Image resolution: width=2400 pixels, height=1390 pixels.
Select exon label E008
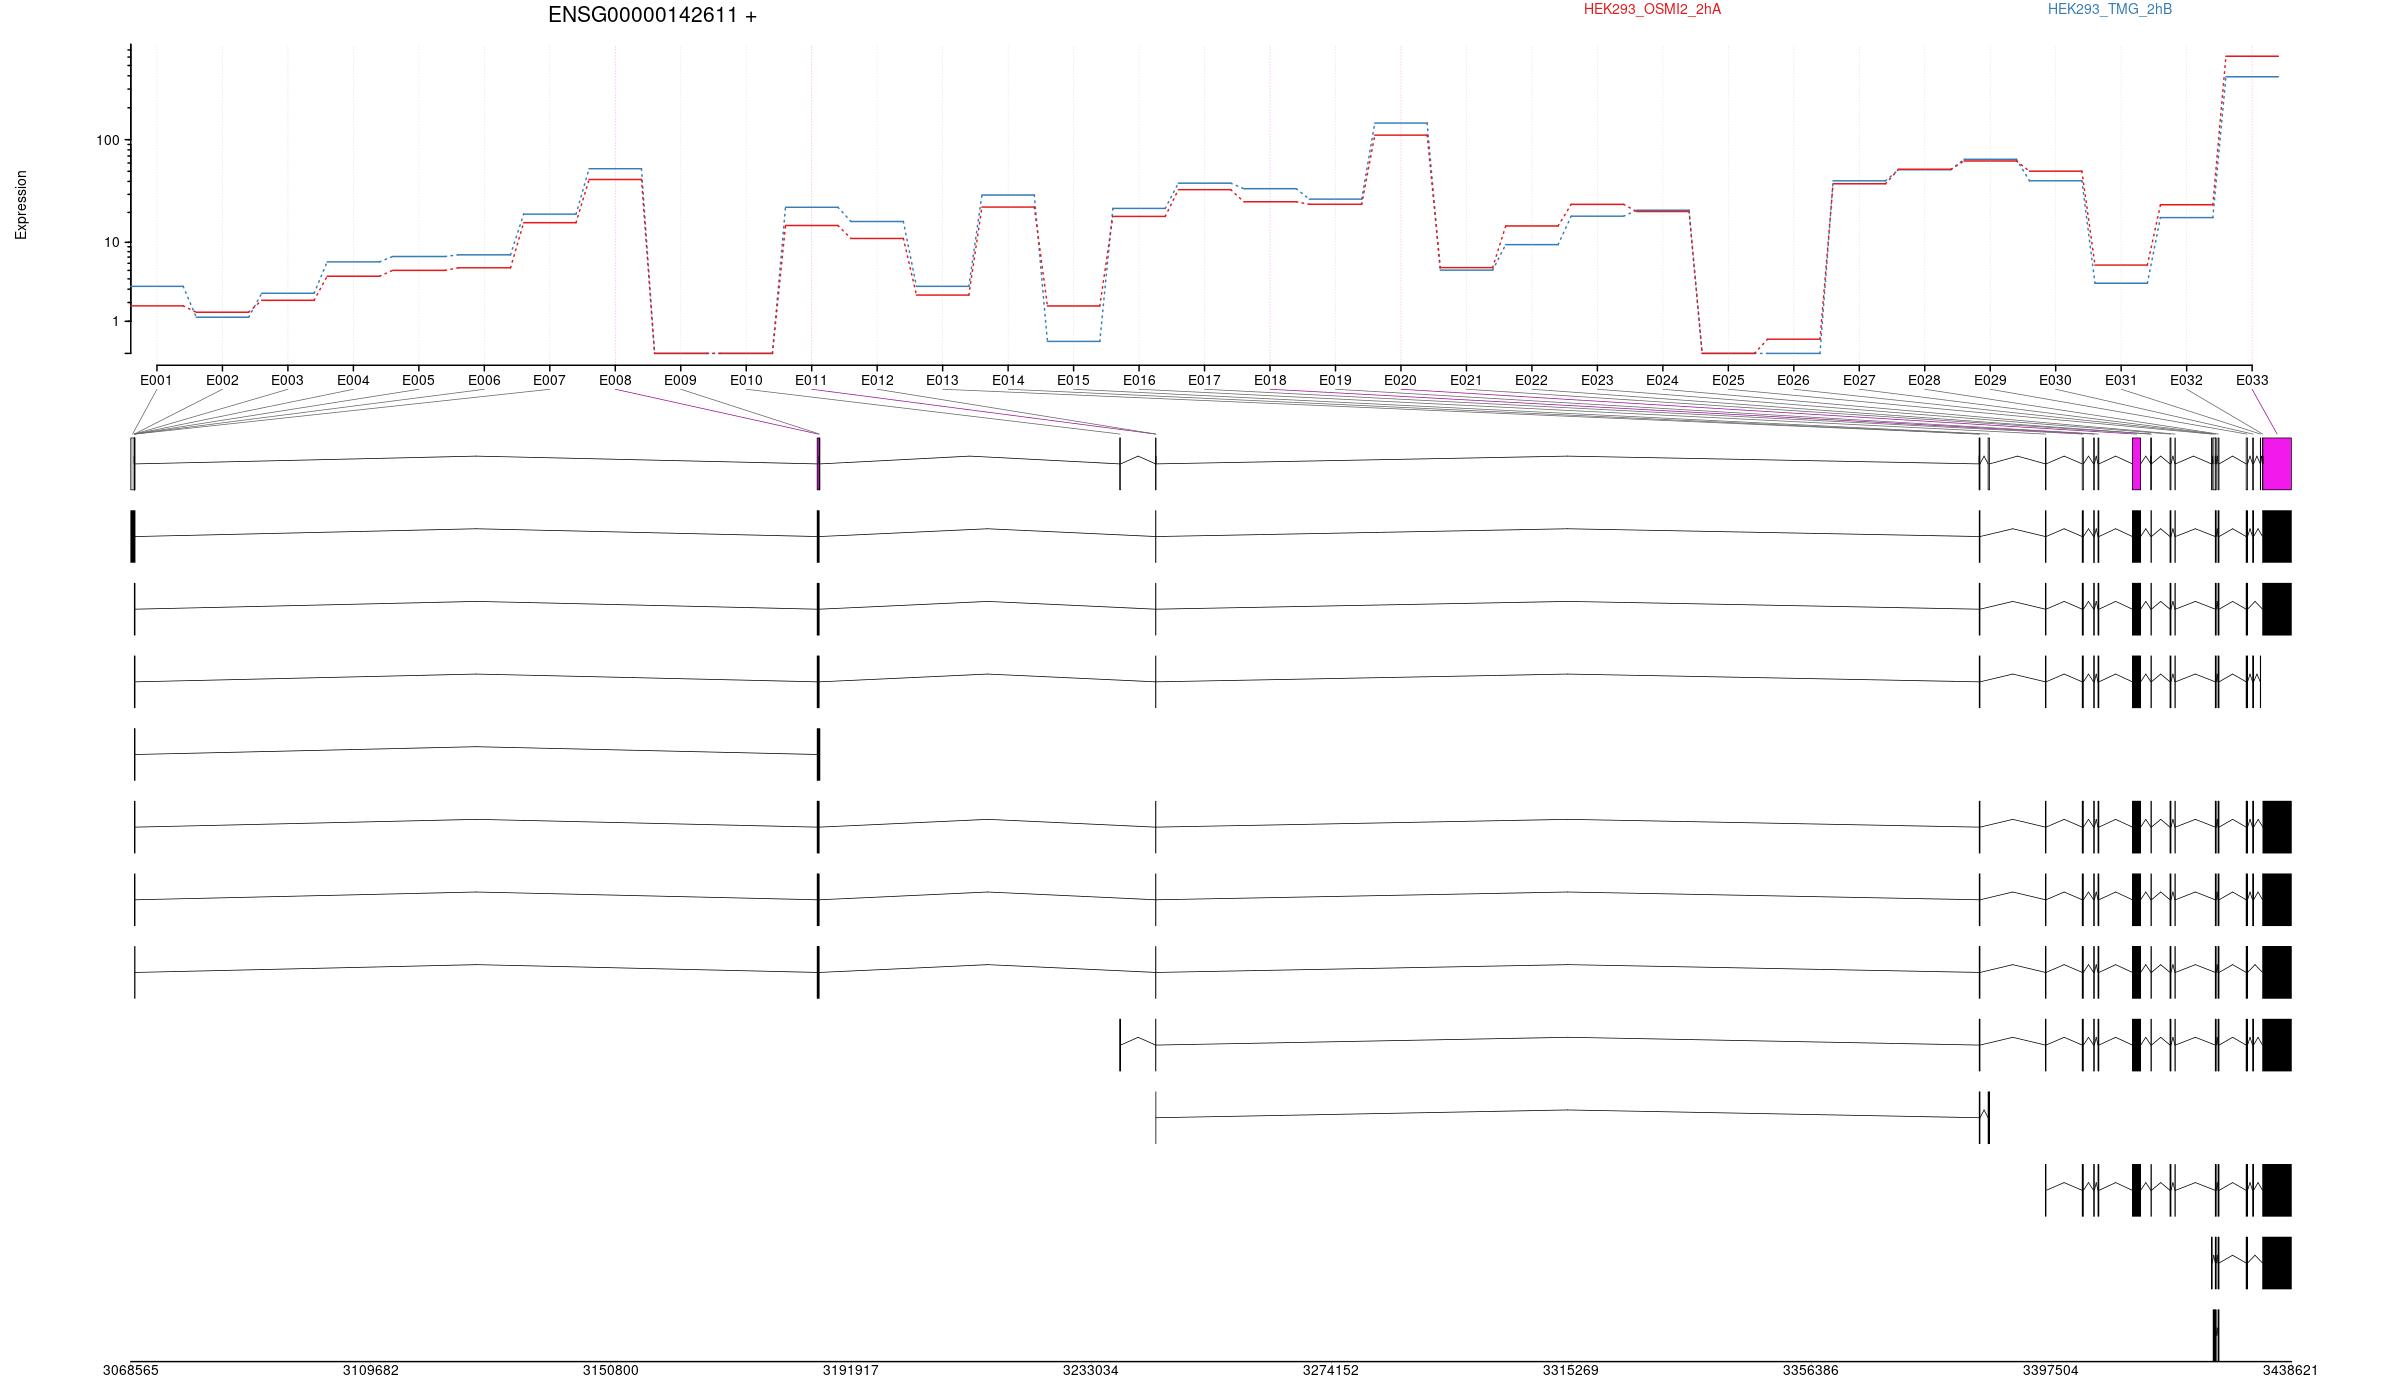[x=615, y=380]
